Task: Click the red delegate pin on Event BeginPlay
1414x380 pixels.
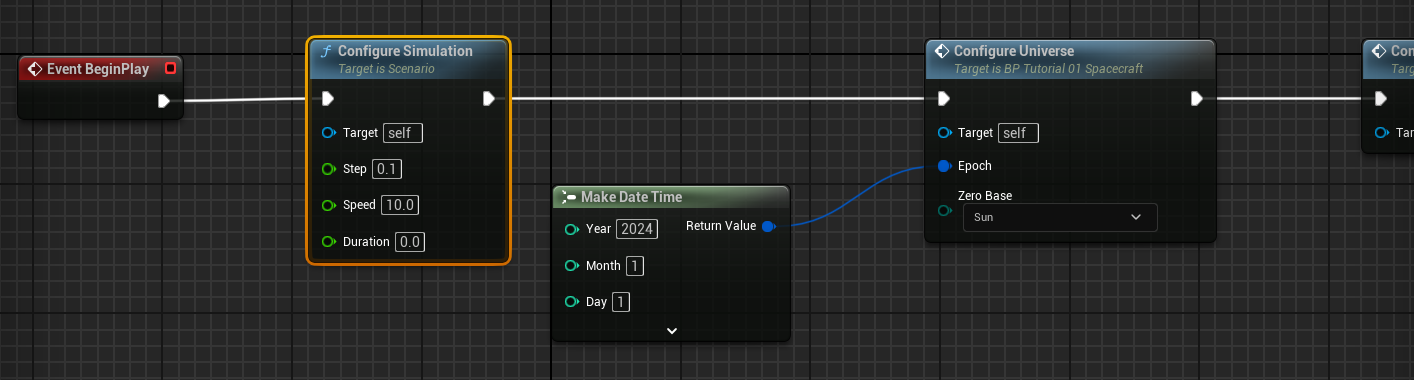Action: point(170,68)
